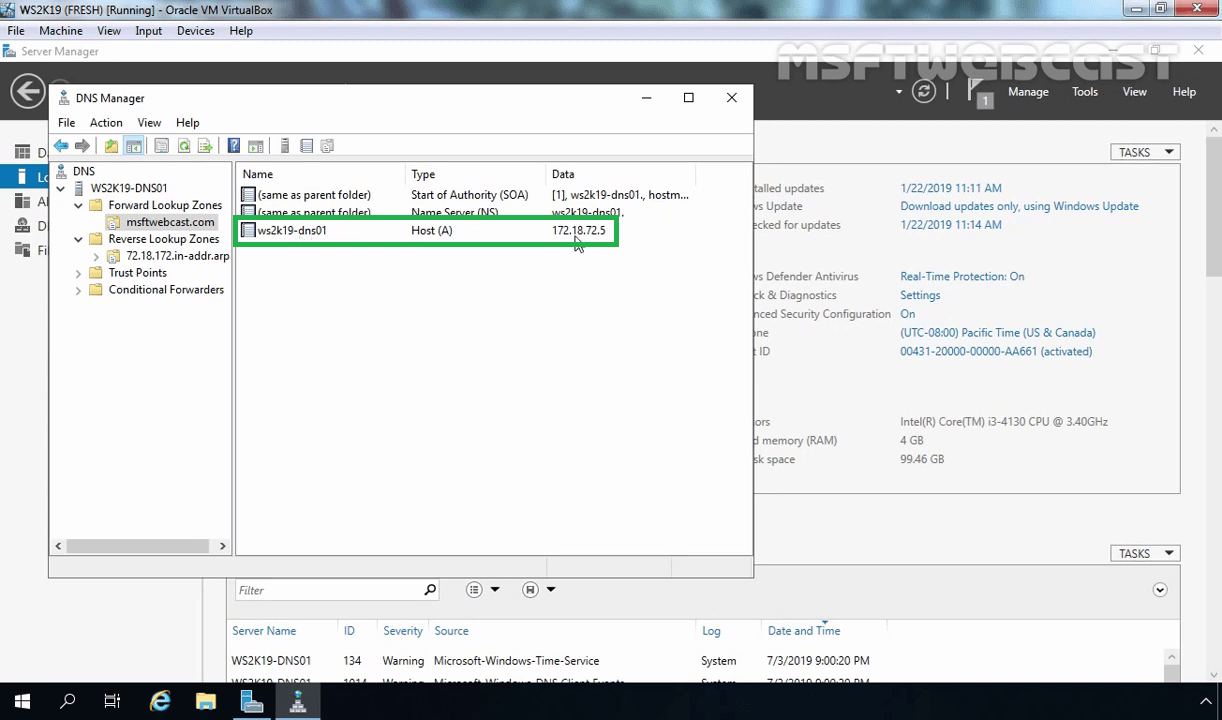Click the events Filter input field

(329, 590)
